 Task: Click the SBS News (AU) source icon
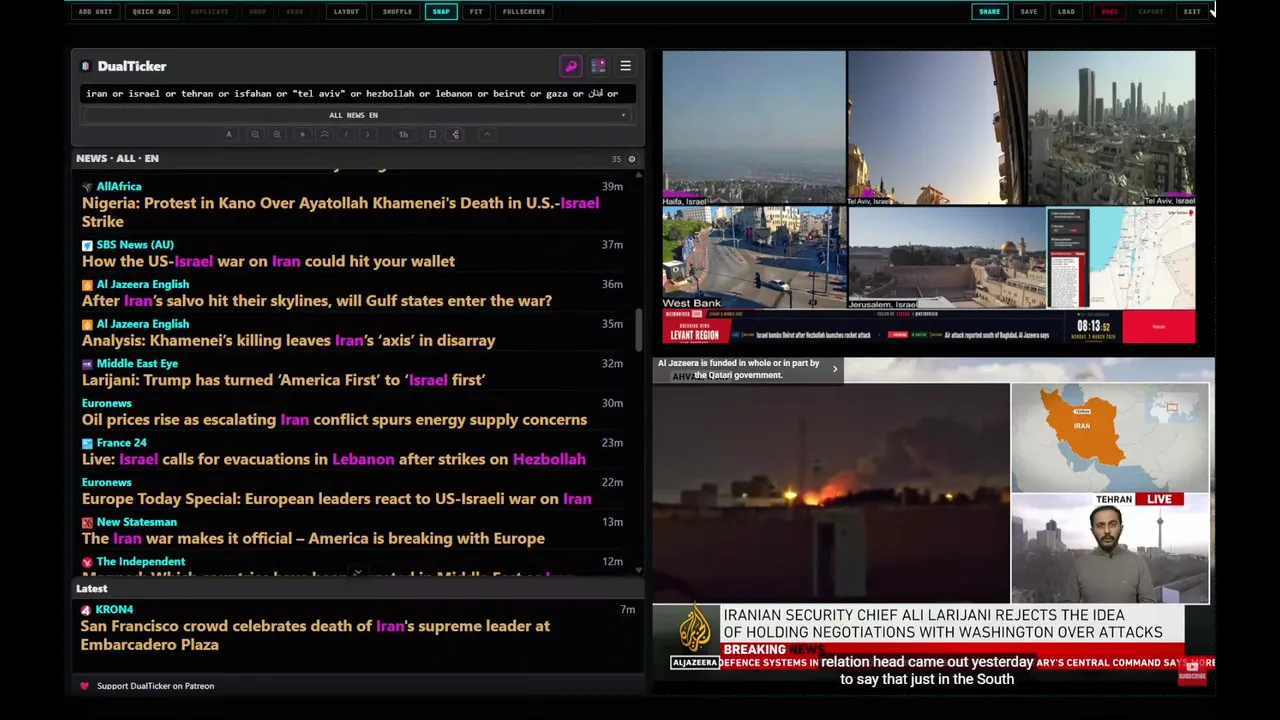pos(87,245)
